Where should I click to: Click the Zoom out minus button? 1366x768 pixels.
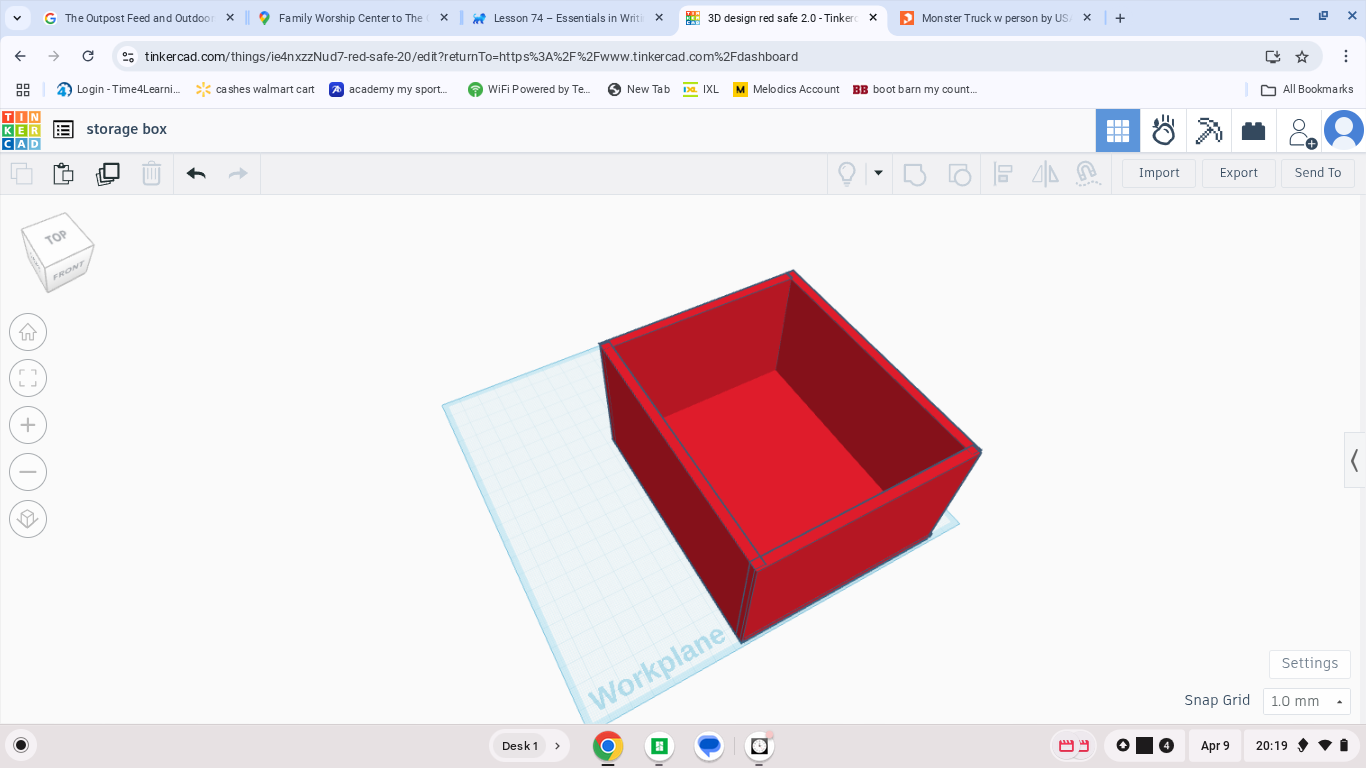(28, 472)
